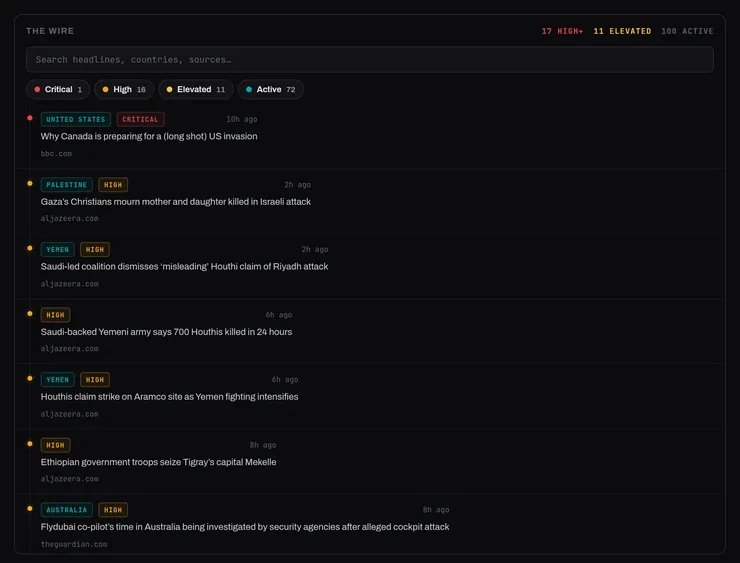740x563 pixels.
Task: Click HIGH badge on Mekelle story
Action: (x=55, y=445)
